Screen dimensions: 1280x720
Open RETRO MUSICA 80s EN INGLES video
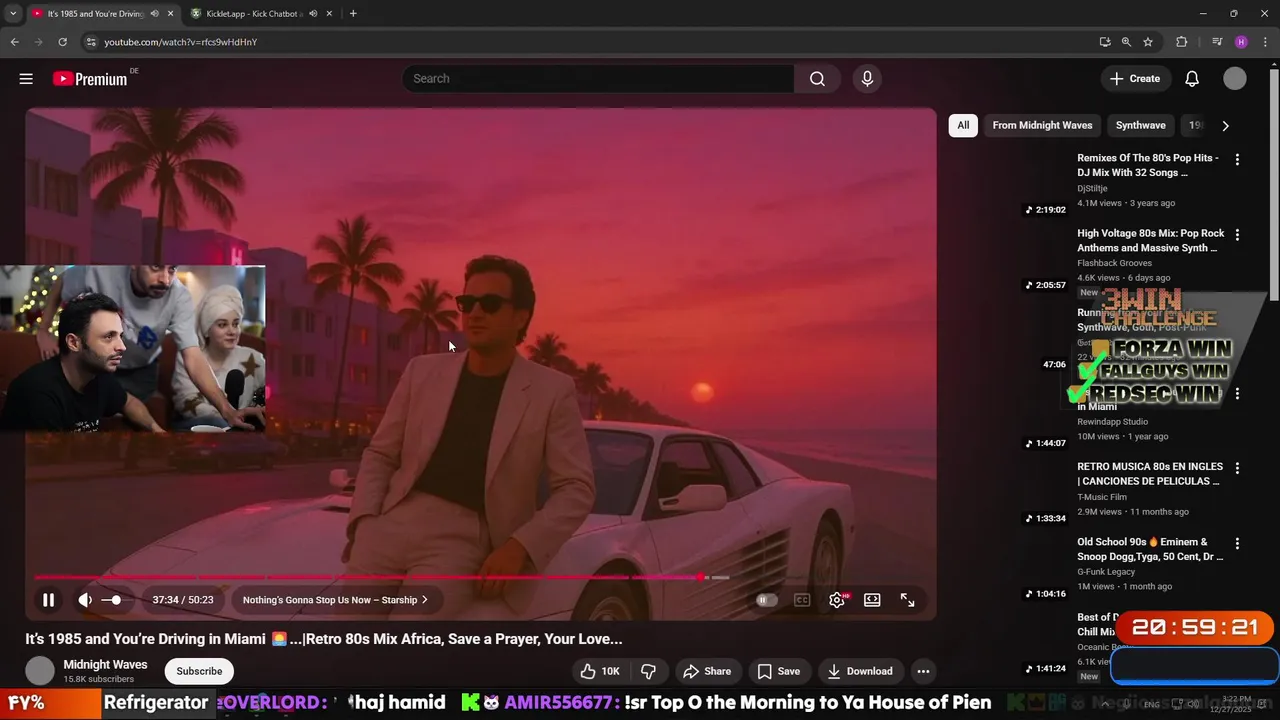(1150, 474)
